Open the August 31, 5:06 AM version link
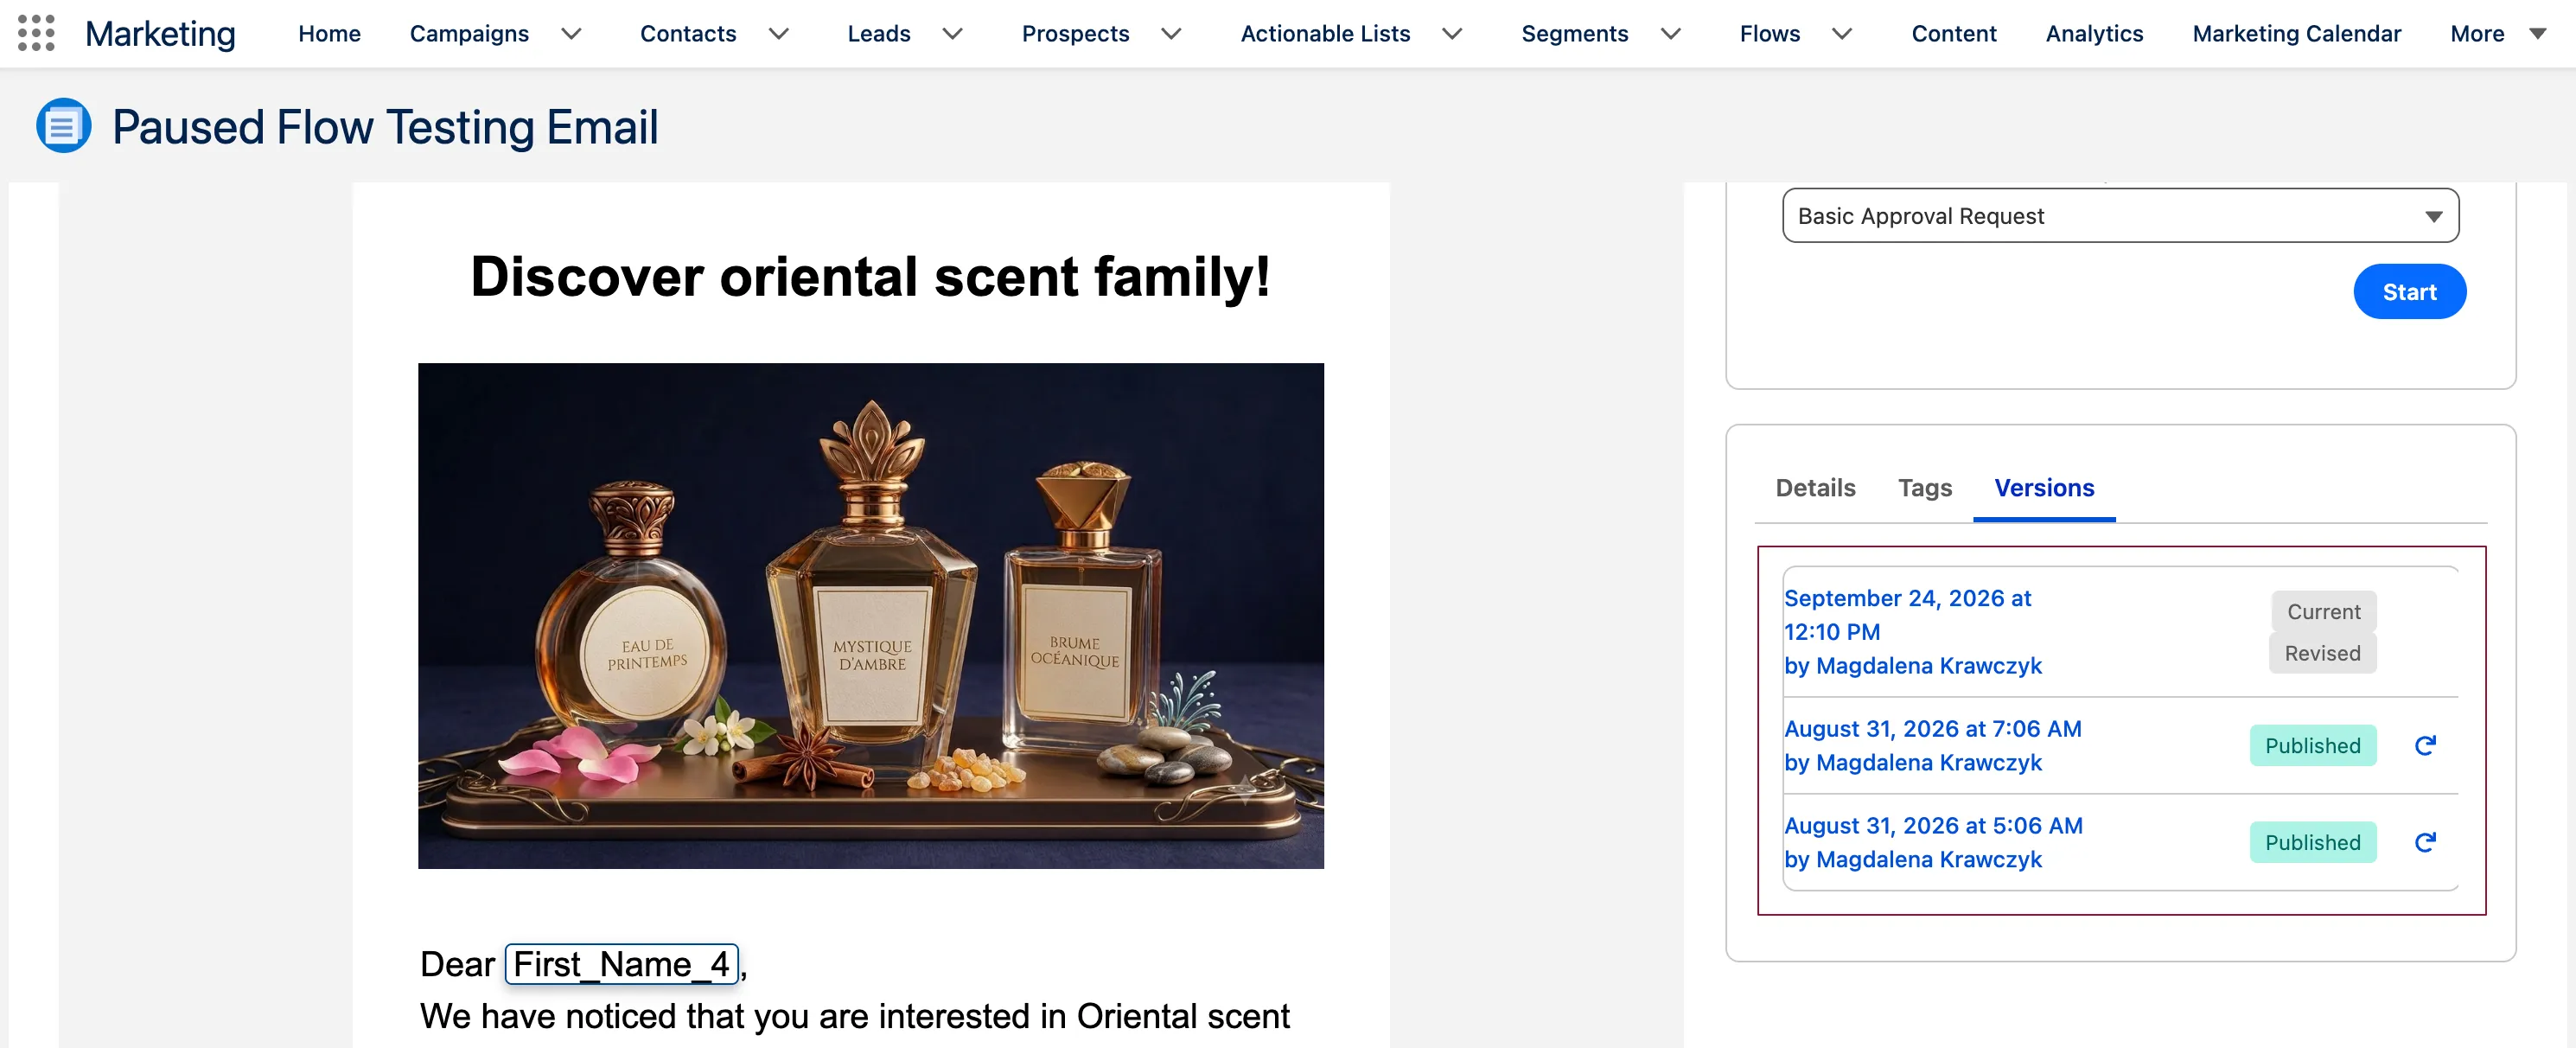 (x=1933, y=842)
